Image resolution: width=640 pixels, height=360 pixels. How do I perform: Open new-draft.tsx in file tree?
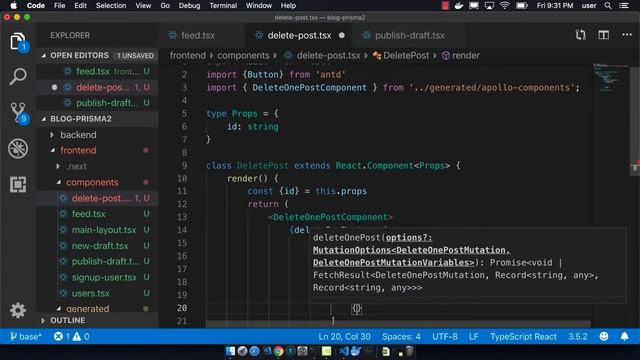click(x=98, y=246)
